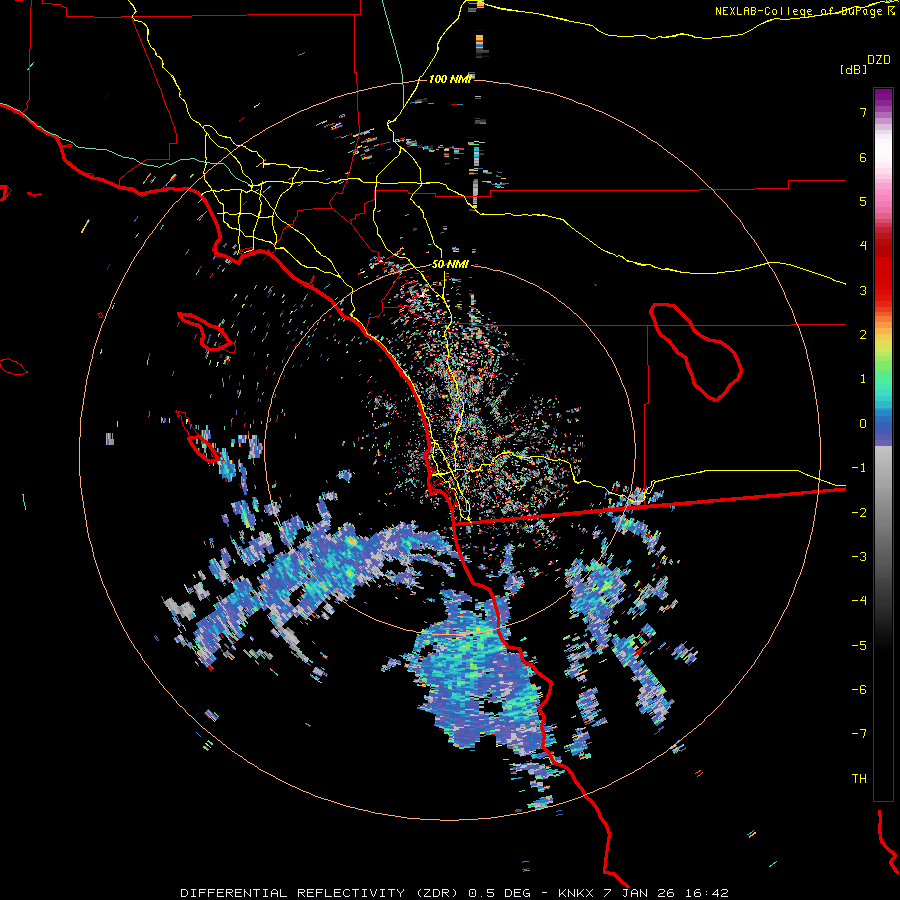900x900 pixels.
Task: Click the '50 NMI' range ring label
Action: click(x=450, y=264)
